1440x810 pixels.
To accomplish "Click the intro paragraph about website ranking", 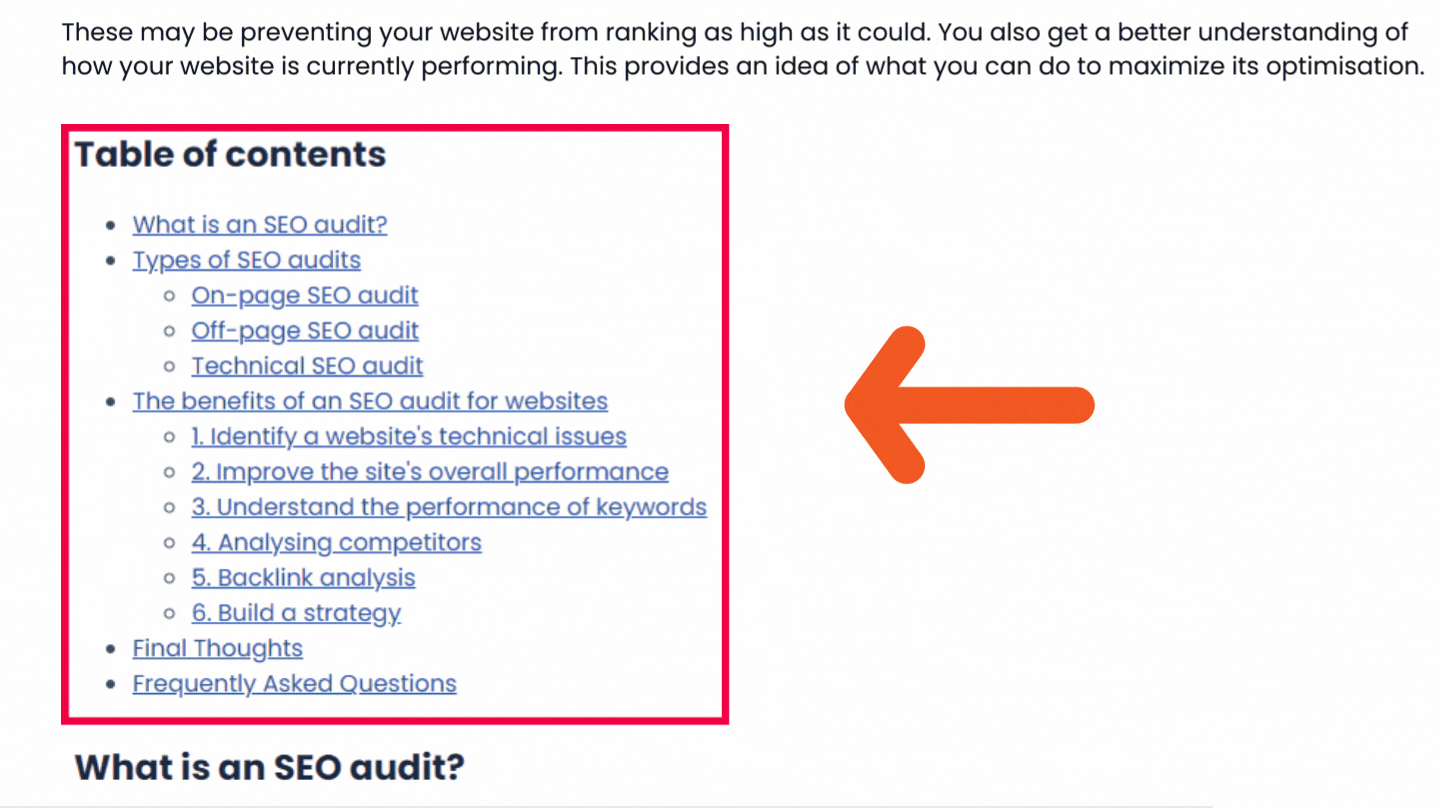I will click(x=742, y=50).
